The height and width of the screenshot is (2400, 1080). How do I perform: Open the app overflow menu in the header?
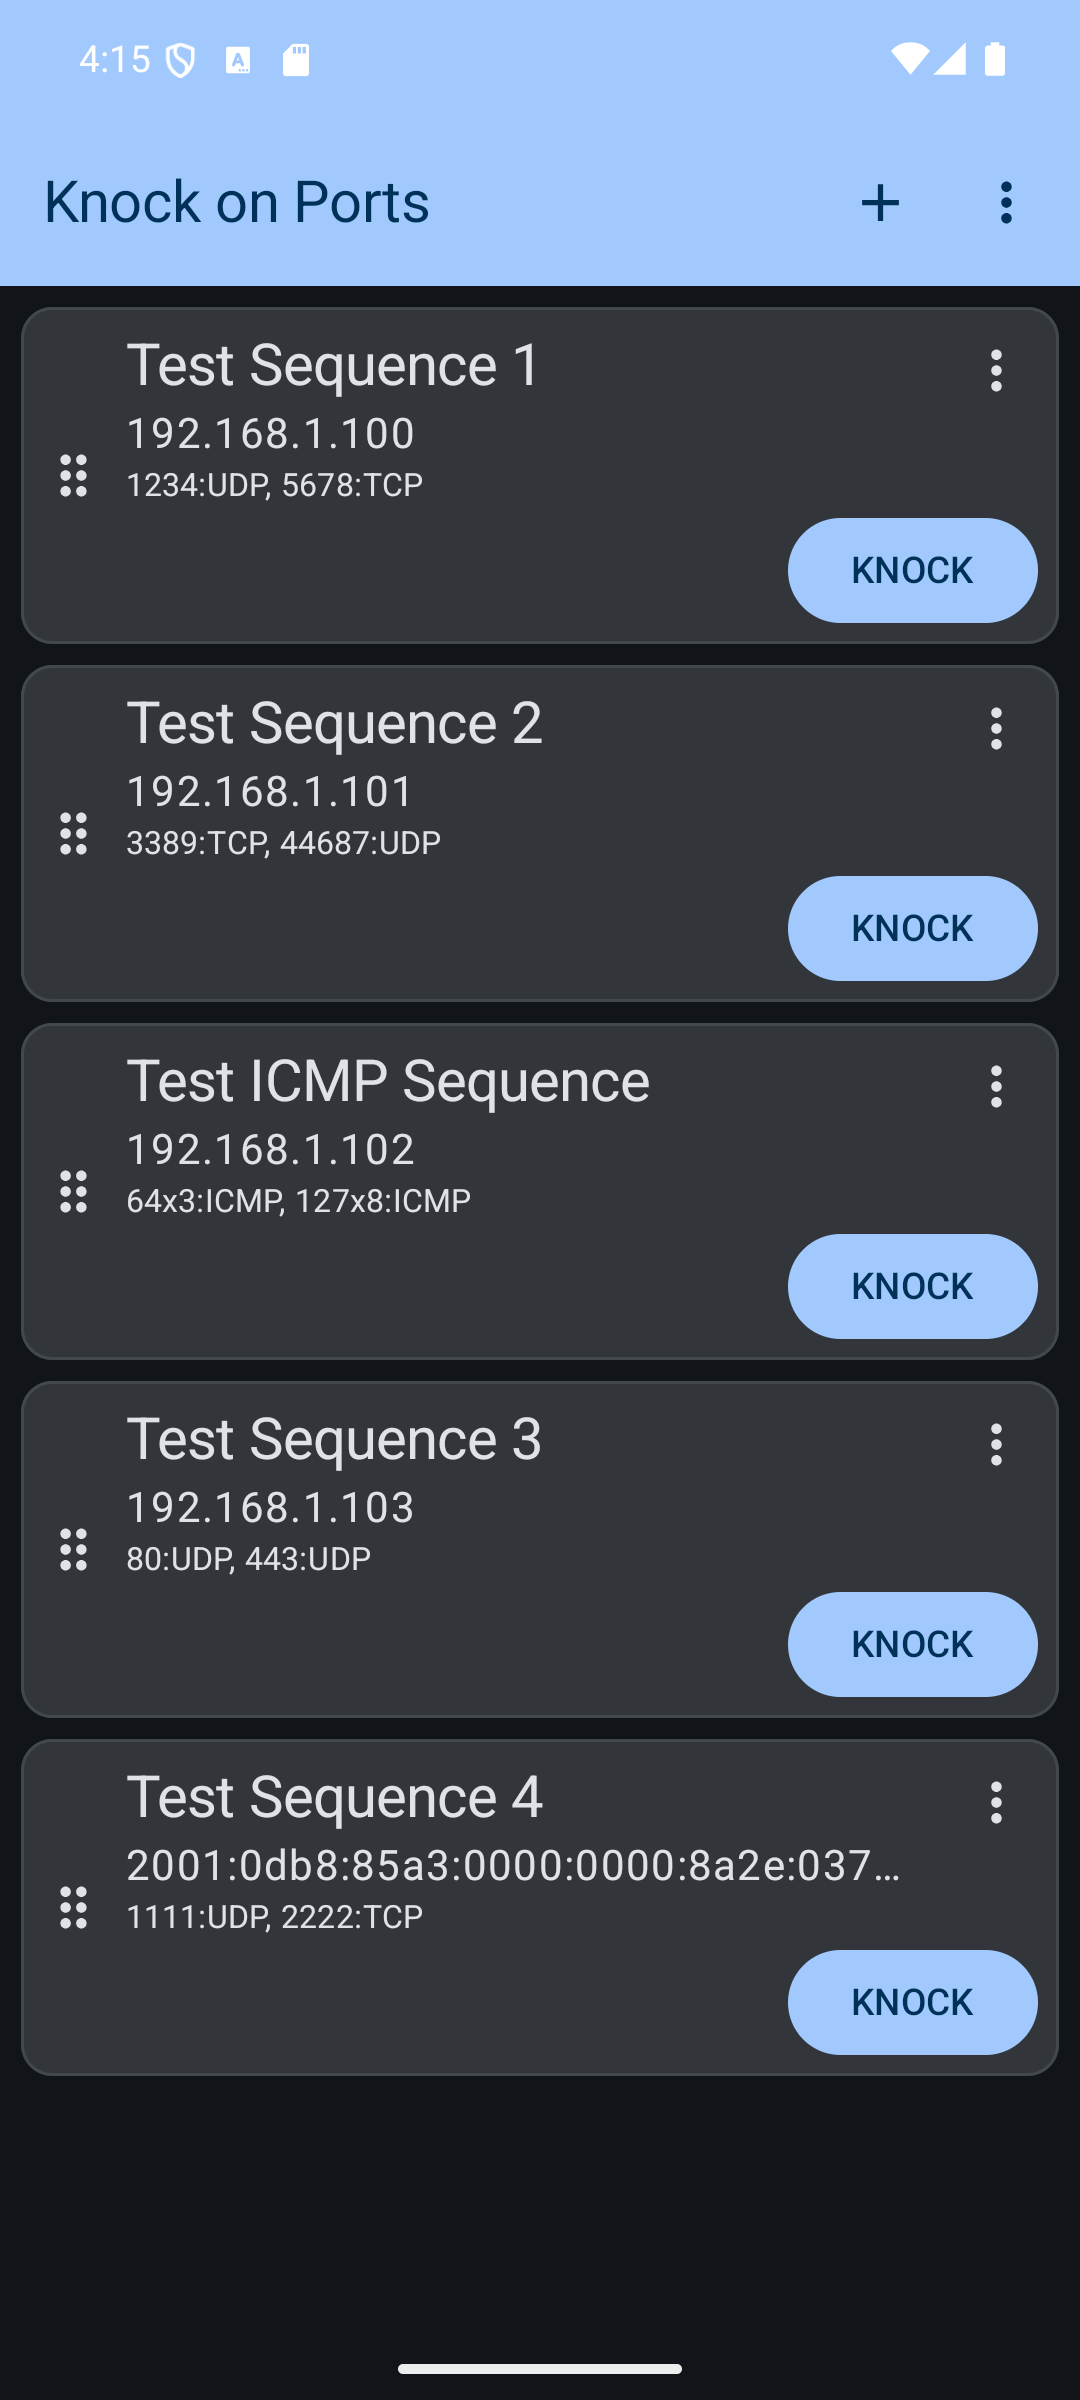pos(1006,203)
